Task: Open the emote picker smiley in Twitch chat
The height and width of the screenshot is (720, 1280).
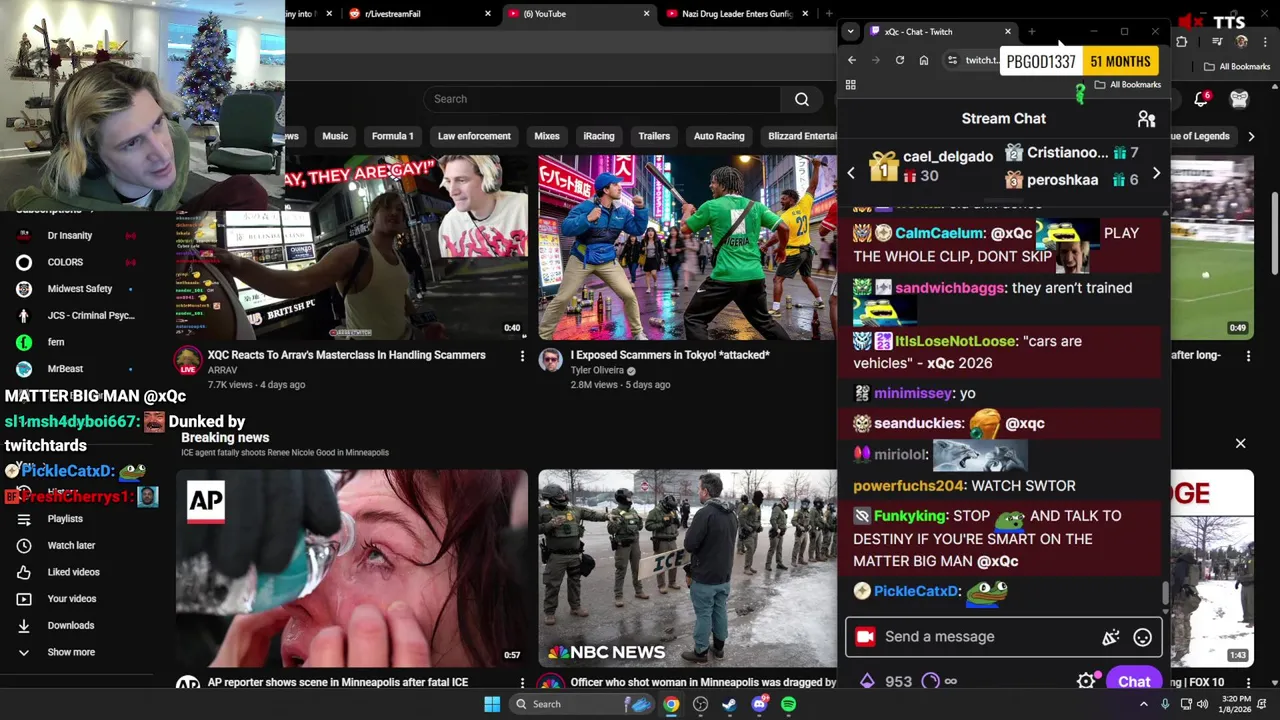Action: point(1142,637)
